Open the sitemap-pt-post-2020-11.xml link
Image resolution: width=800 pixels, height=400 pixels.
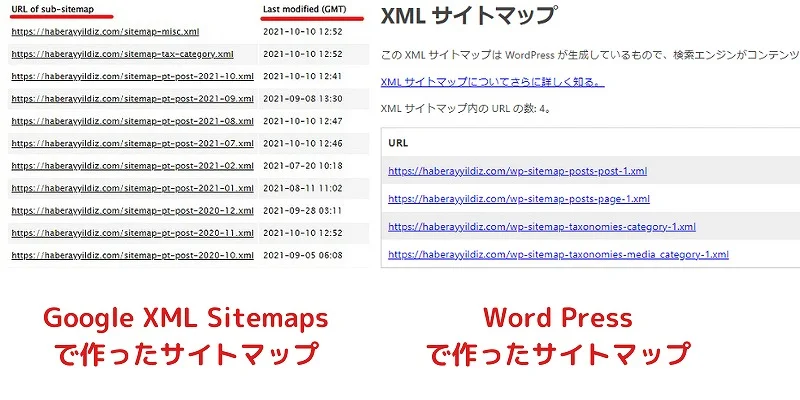(x=133, y=233)
